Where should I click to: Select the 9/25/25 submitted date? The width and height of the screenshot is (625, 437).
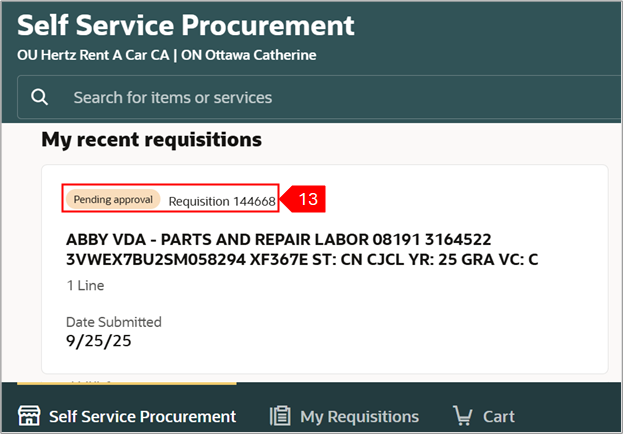99,341
